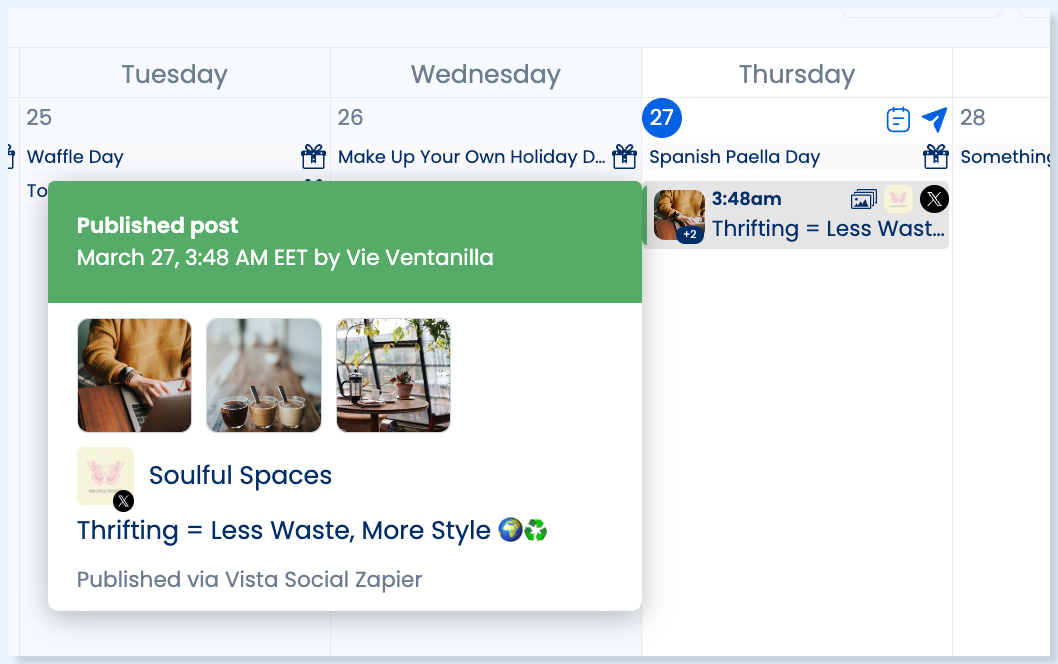Open the Make Up Your Own Holiday entry

pyautogui.click(x=472, y=157)
